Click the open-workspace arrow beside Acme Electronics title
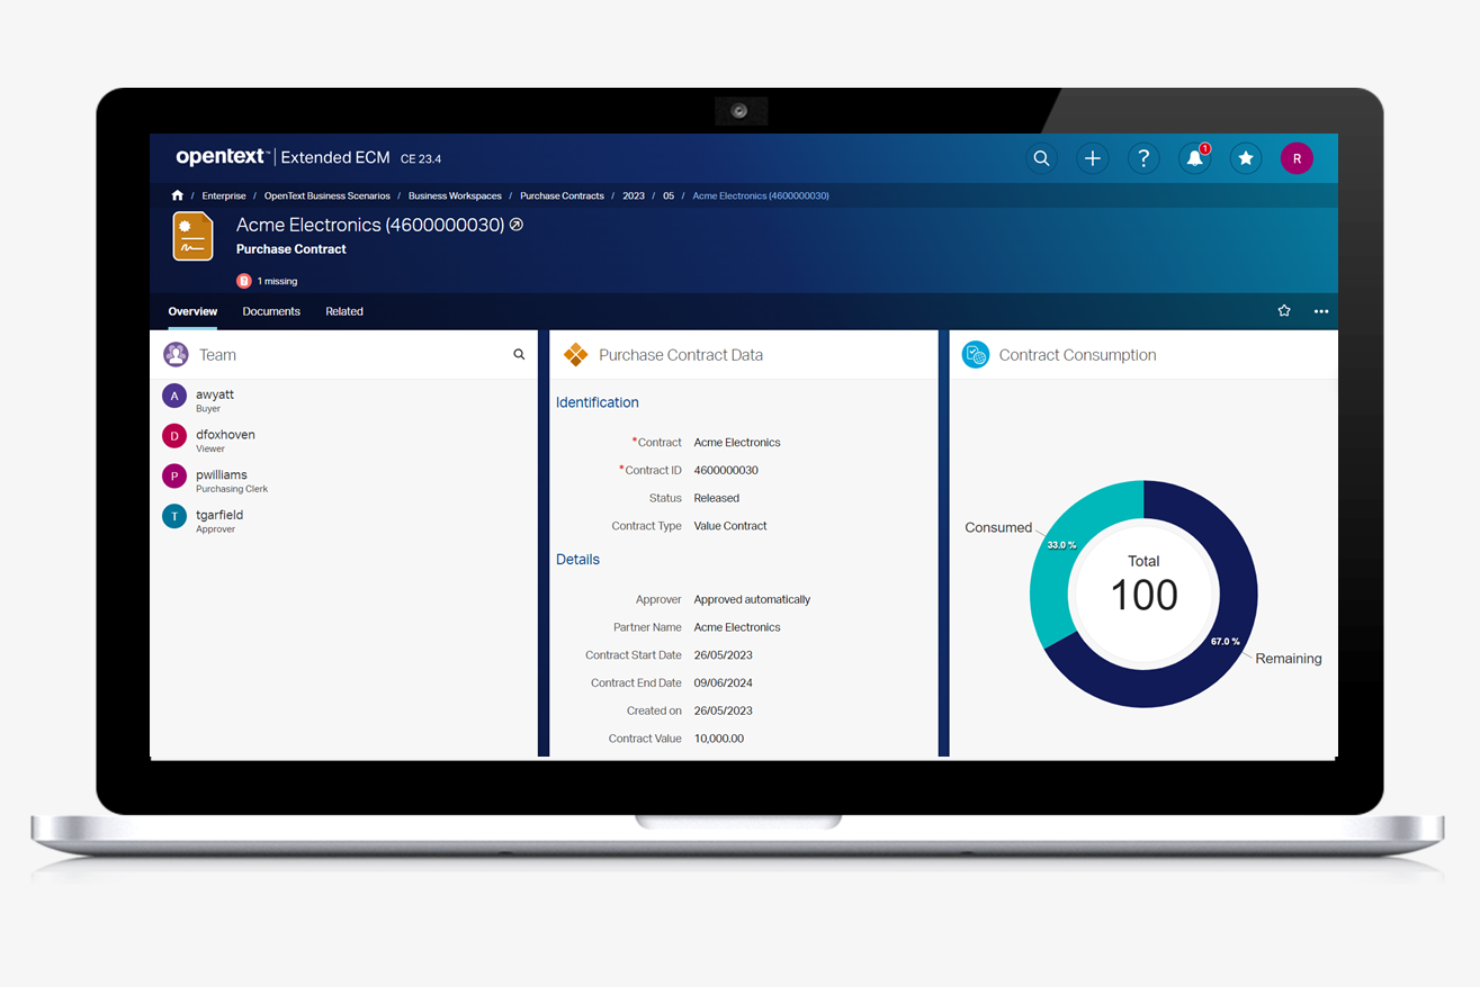This screenshot has height=987, width=1480. pyautogui.click(x=515, y=226)
